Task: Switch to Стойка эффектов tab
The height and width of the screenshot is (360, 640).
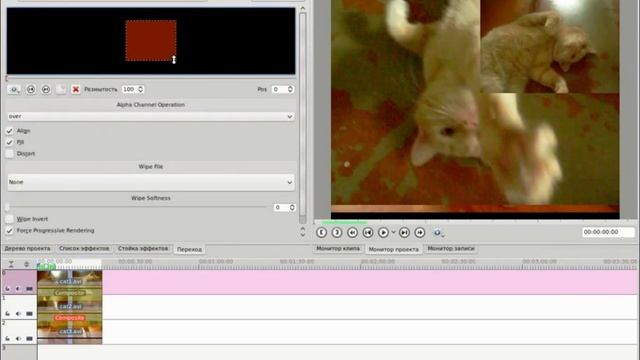Action: click(143, 249)
